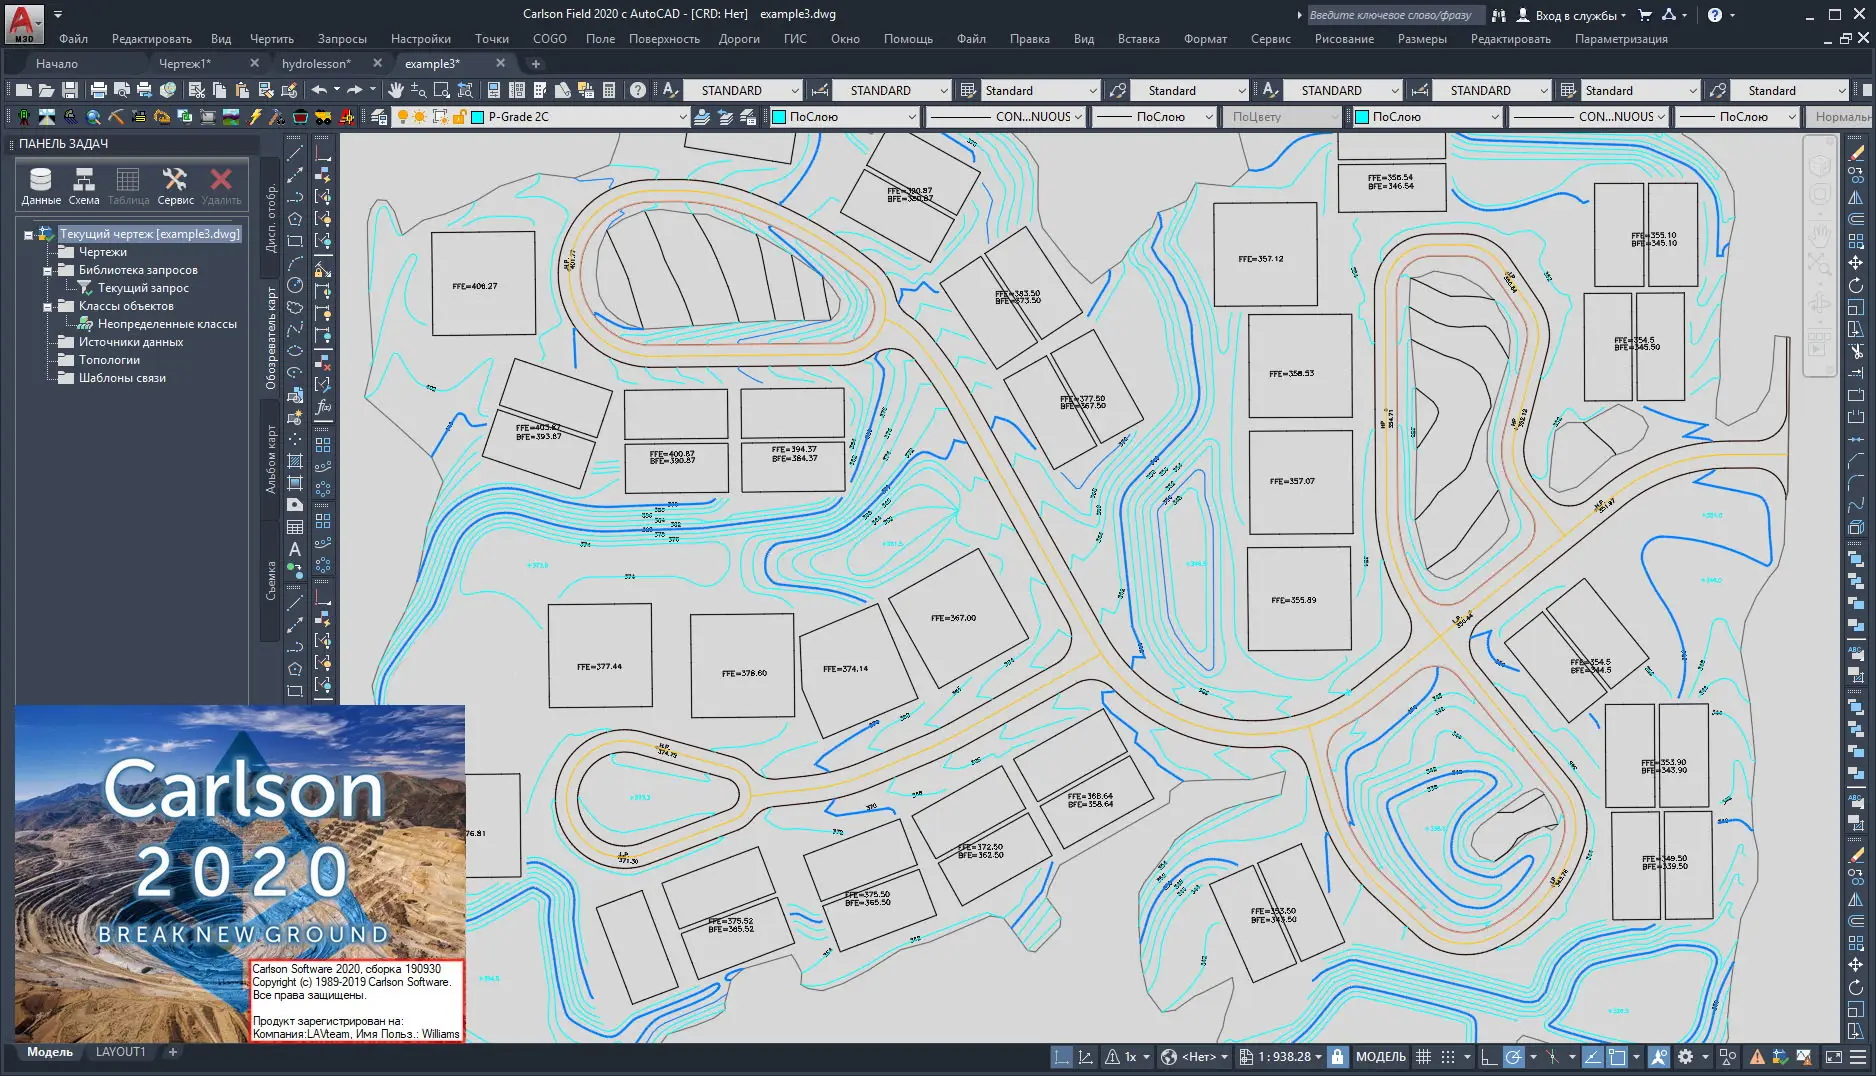
Task: Open the ГИС menu
Action: (795, 39)
